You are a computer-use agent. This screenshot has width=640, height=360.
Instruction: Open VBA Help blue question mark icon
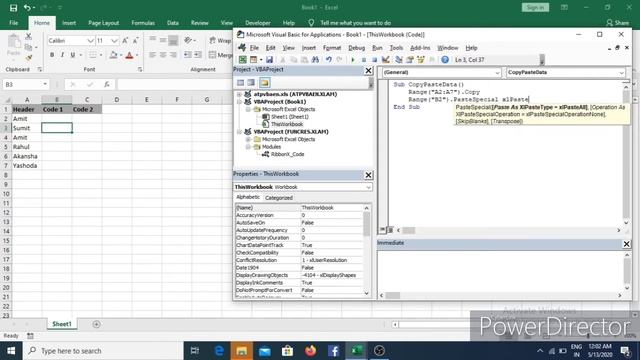[445, 60]
